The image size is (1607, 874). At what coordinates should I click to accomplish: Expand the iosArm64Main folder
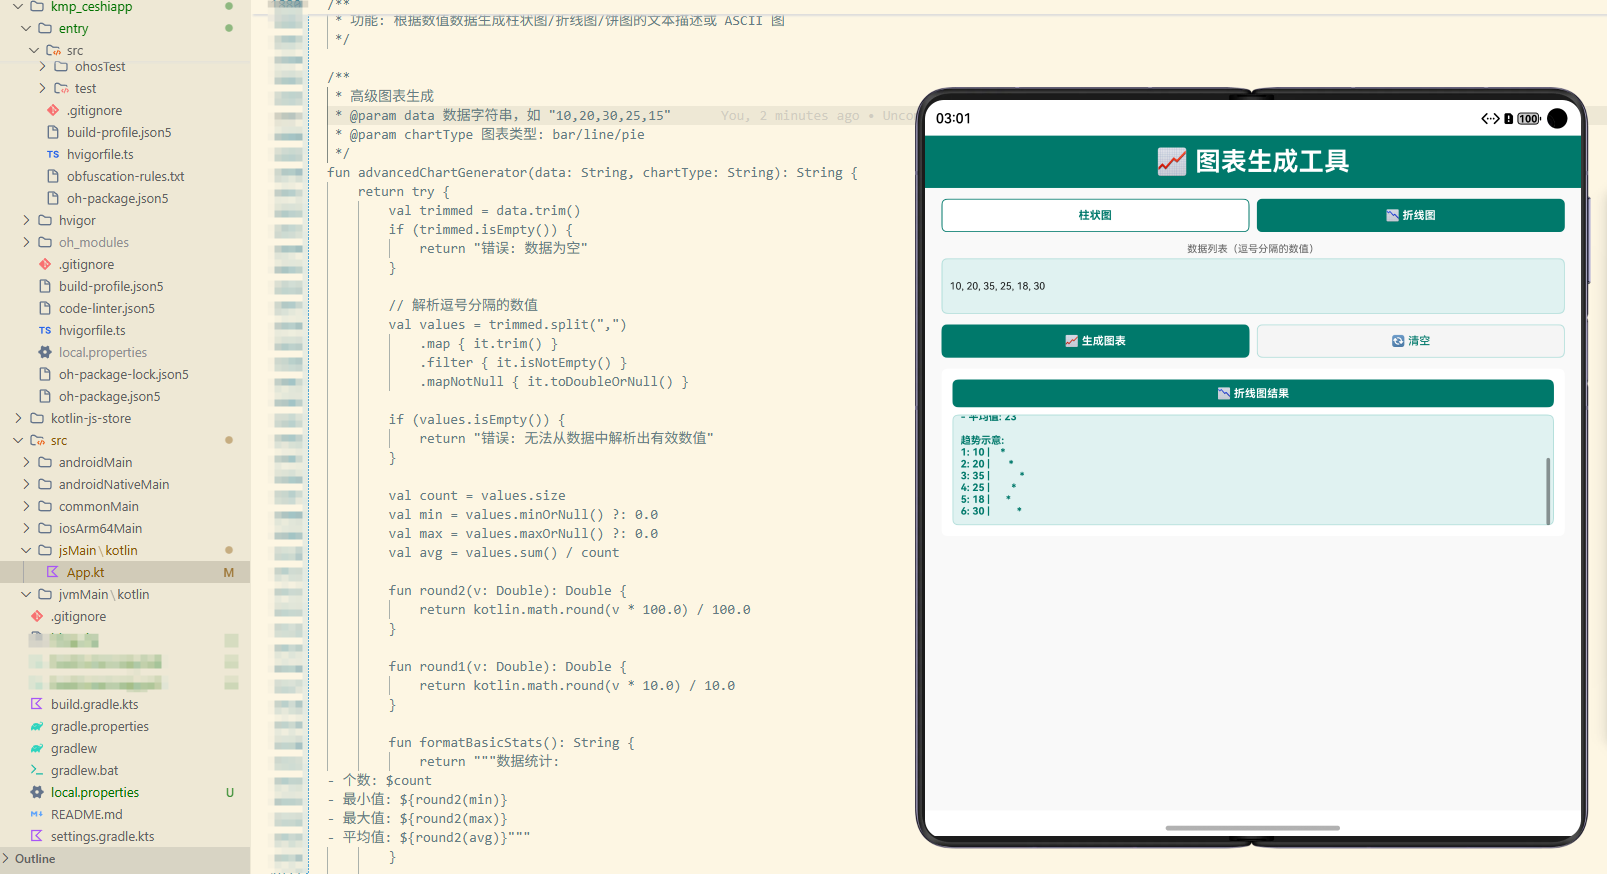pos(26,529)
